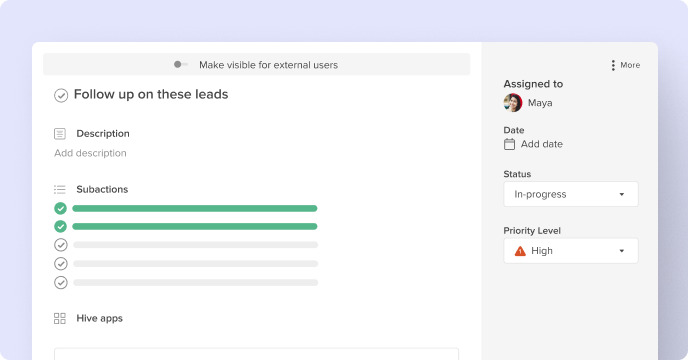Click Maya's avatar photo
This screenshot has height=360, width=688.
[x=513, y=103]
